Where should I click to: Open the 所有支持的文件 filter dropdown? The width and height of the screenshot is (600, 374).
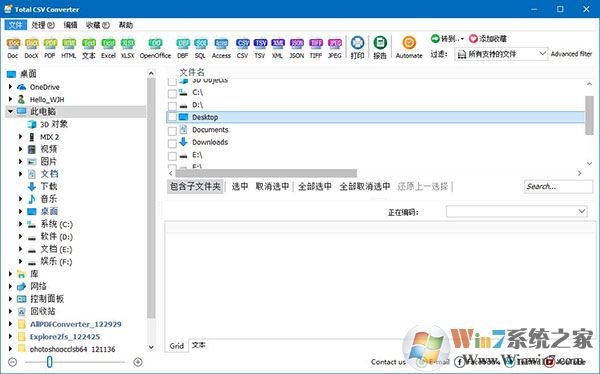(x=501, y=54)
